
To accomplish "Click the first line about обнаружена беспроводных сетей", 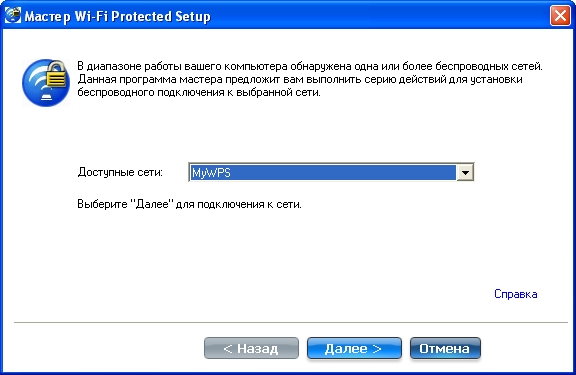I will 310,66.
